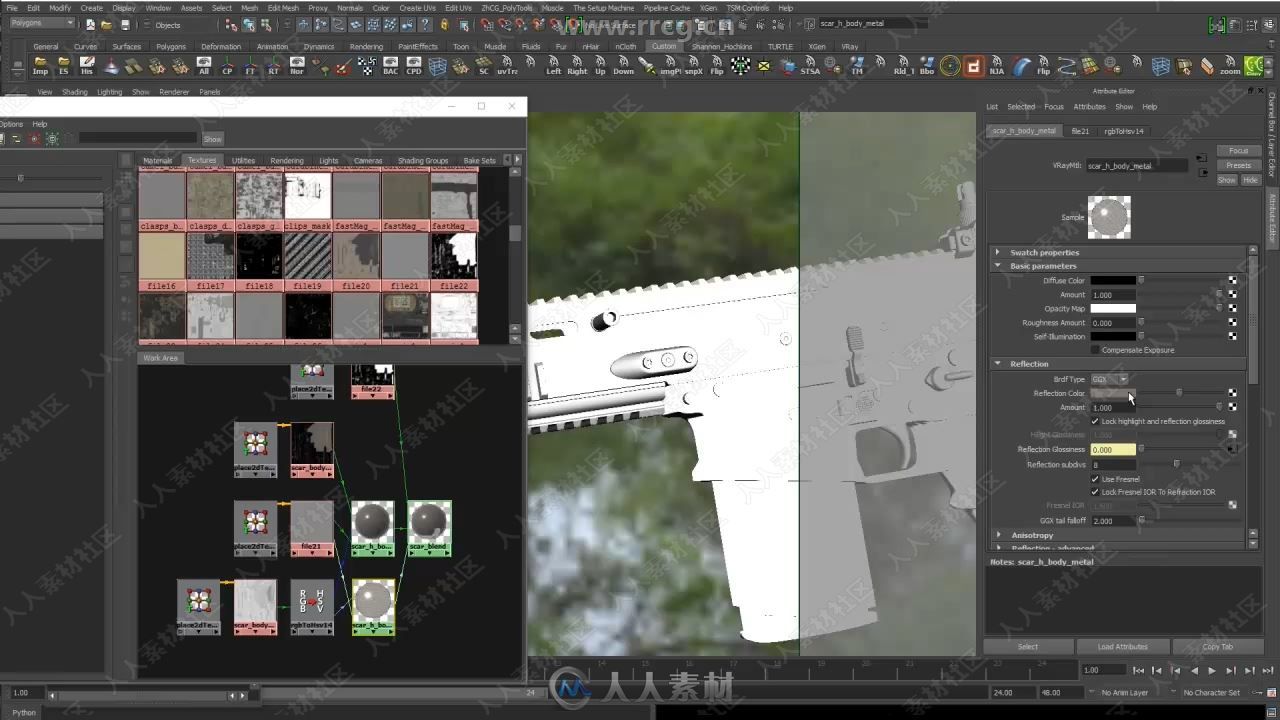Collapse the Basic parameters section
The image size is (1280, 720).
pos(998,266)
